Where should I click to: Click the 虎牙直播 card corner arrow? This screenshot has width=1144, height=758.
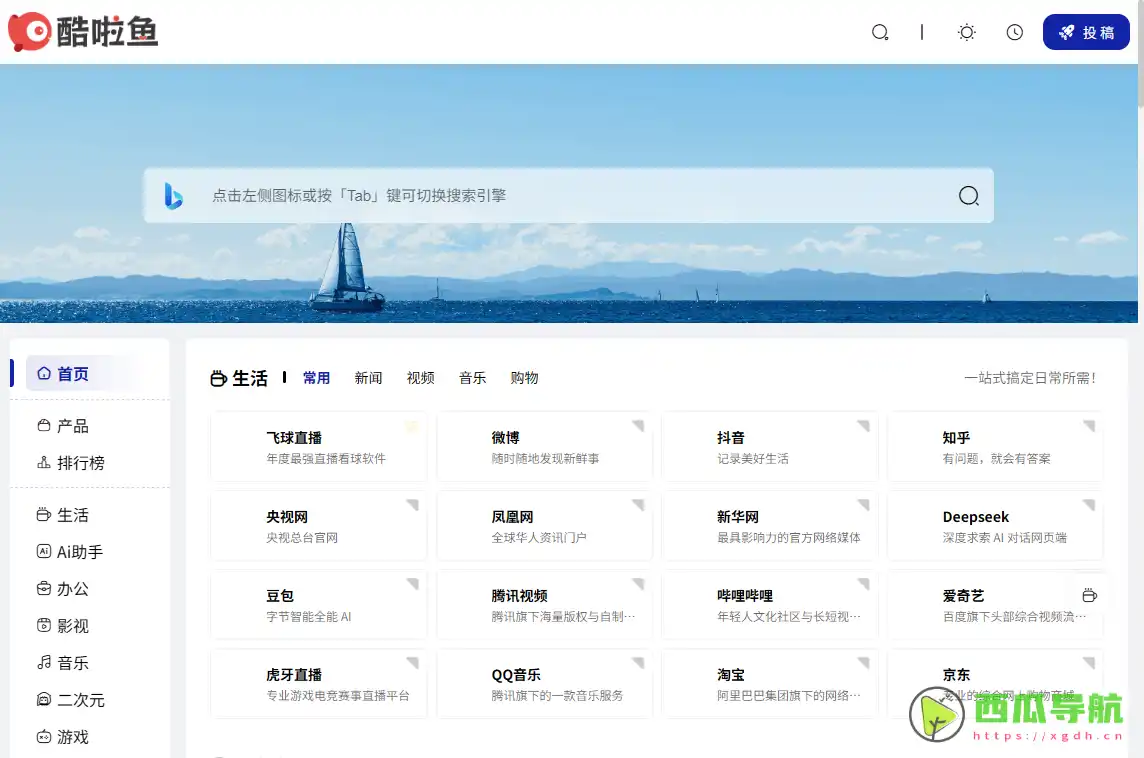coord(414,662)
